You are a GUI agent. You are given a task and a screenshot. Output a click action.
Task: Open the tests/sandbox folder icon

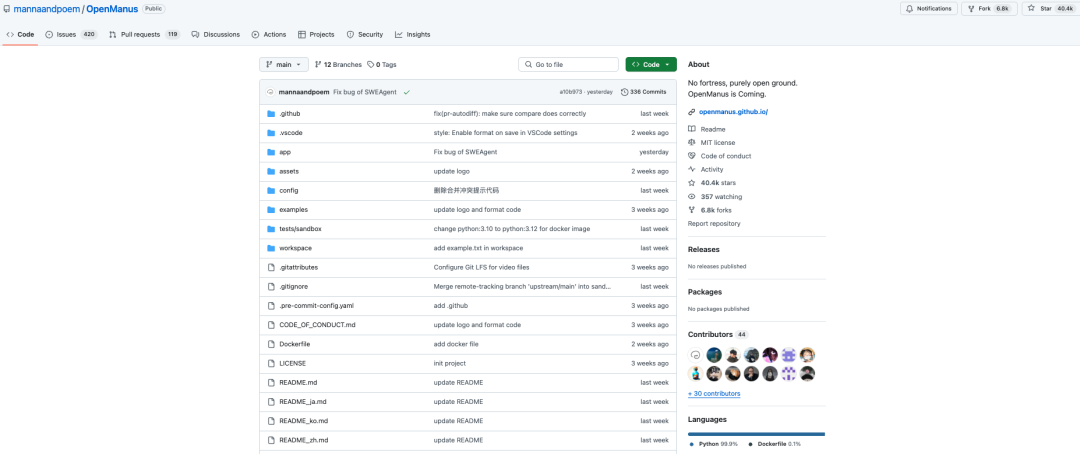pos(271,229)
